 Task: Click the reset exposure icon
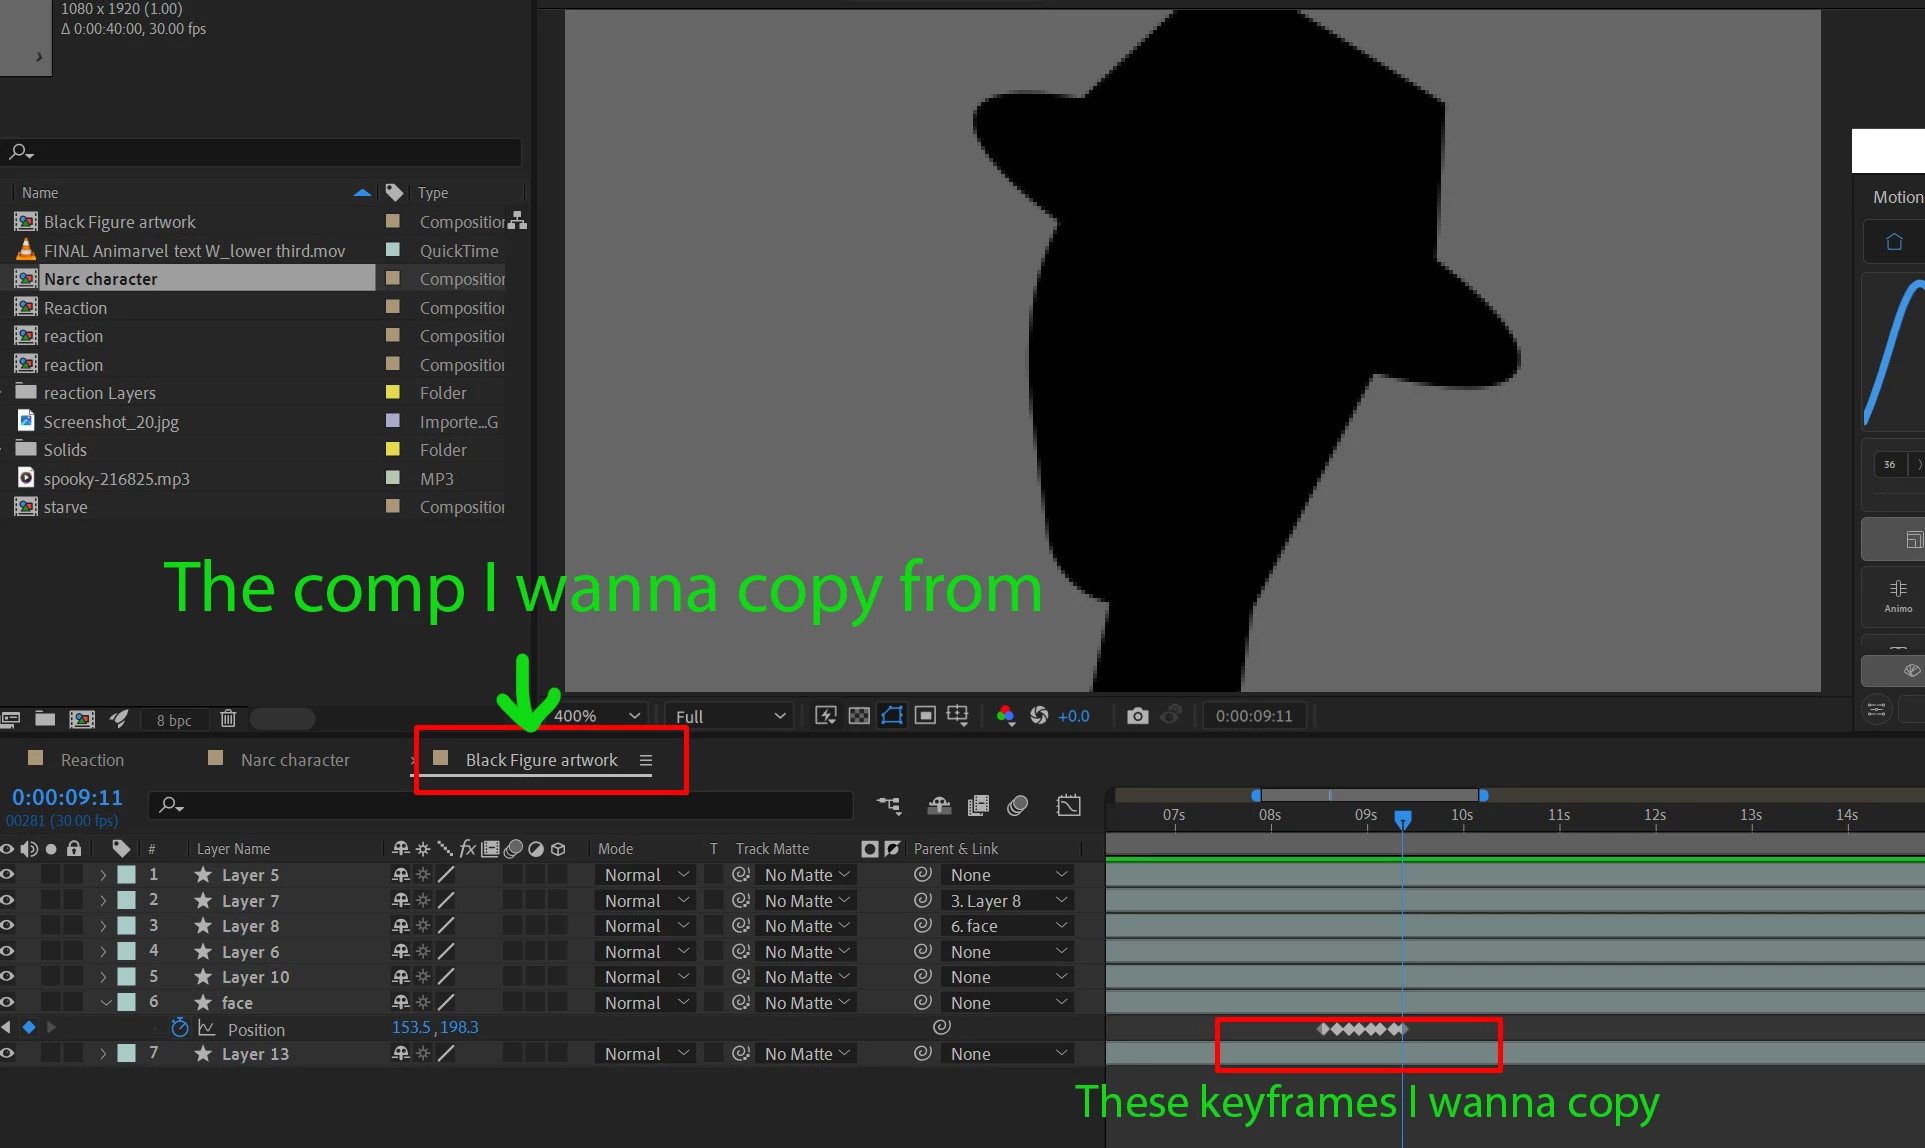[1039, 716]
